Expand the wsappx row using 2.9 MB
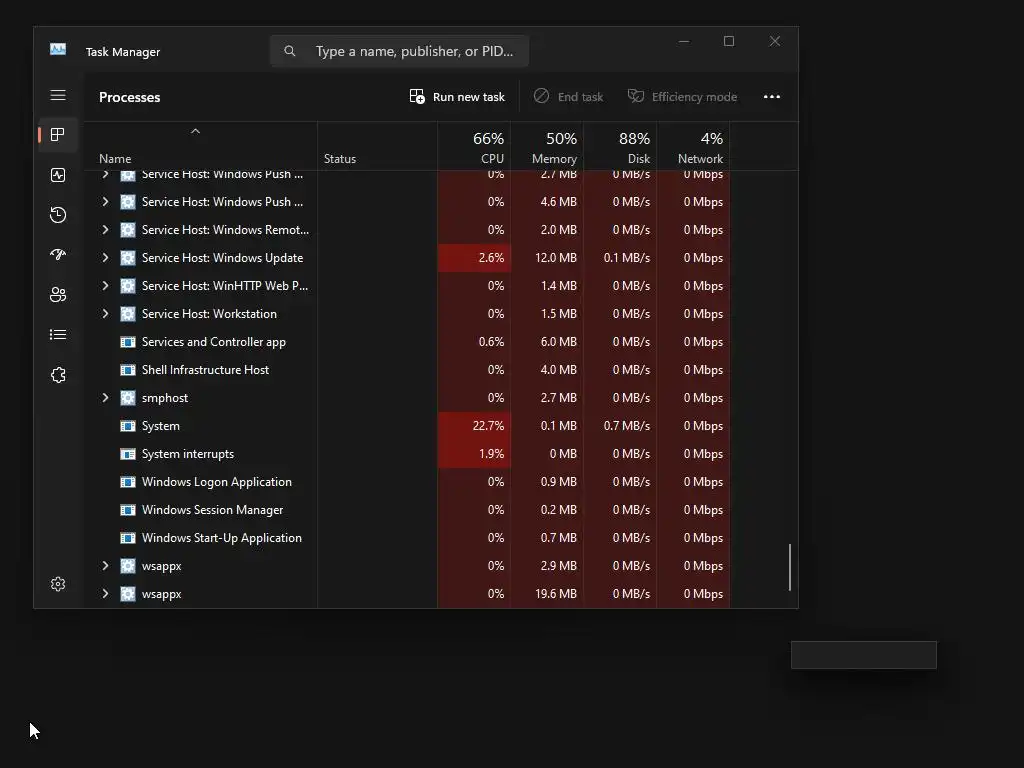This screenshot has width=1024, height=768. pyautogui.click(x=105, y=566)
